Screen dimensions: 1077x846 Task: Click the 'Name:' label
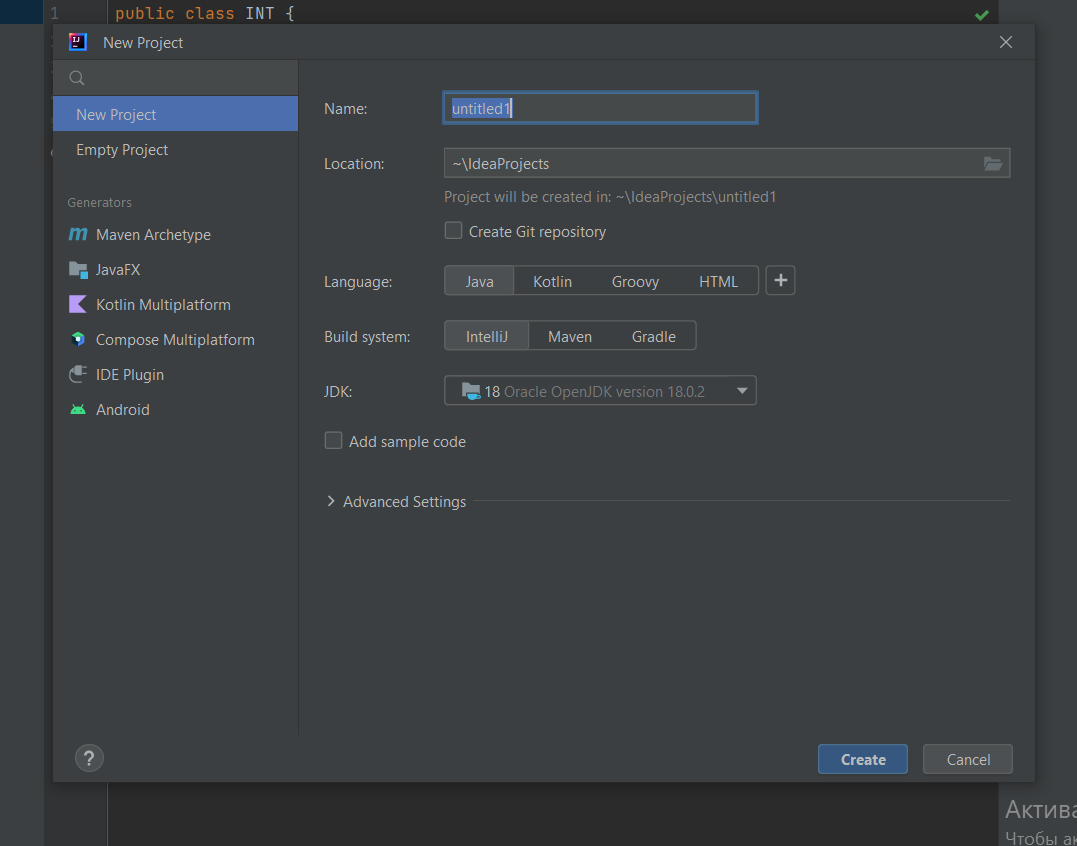point(345,108)
